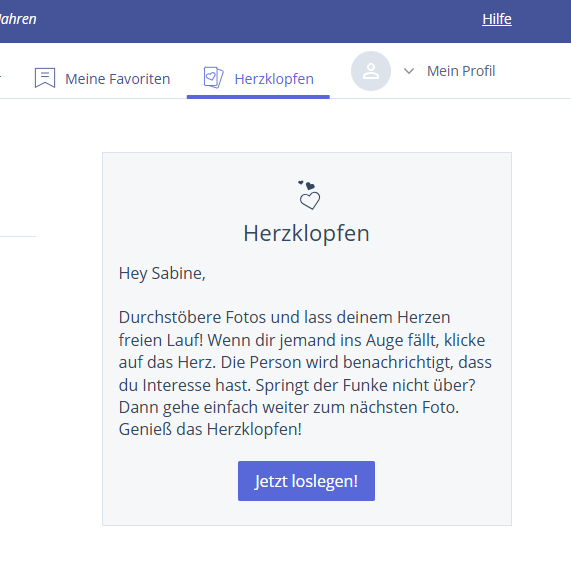Click the Herzklopfen card heading
571x577 pixels.
pos(306,233)
